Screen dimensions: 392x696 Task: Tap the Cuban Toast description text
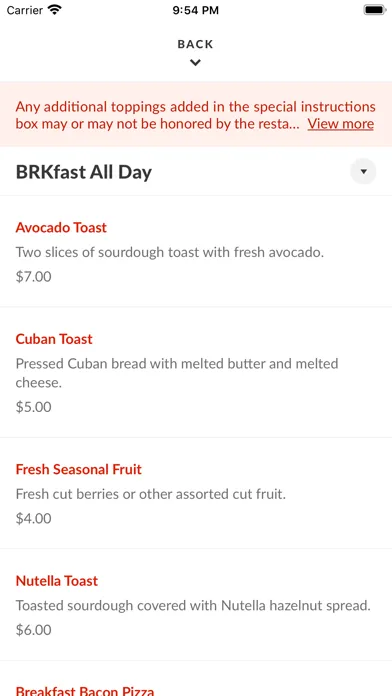177,373
